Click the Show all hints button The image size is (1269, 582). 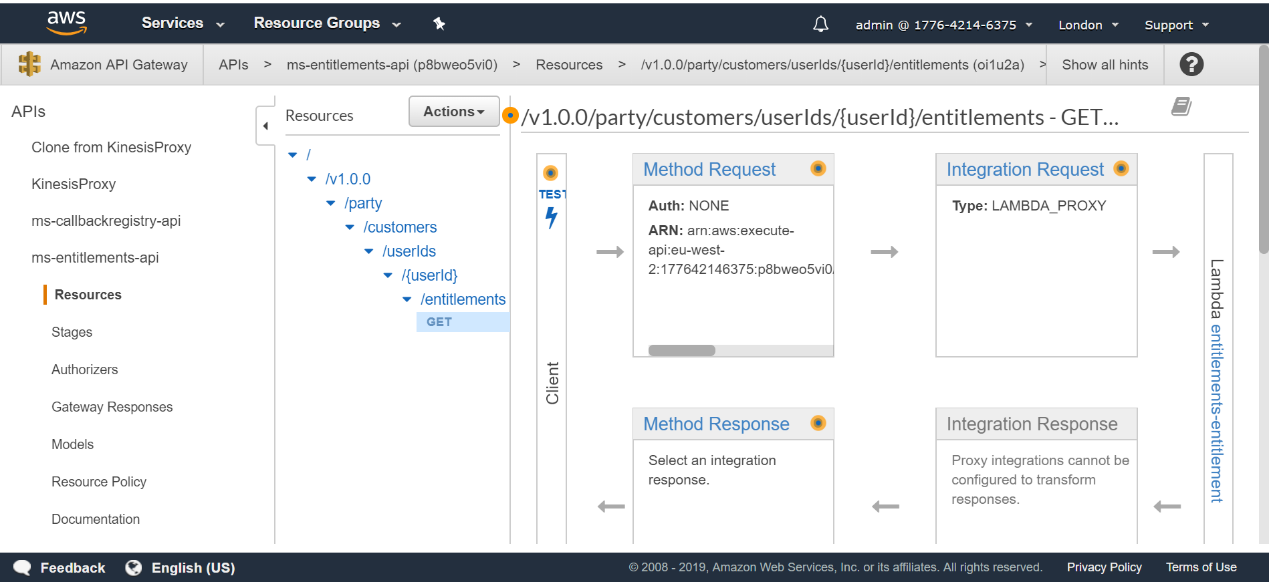pyautogui.click(x=1105, y=64)
